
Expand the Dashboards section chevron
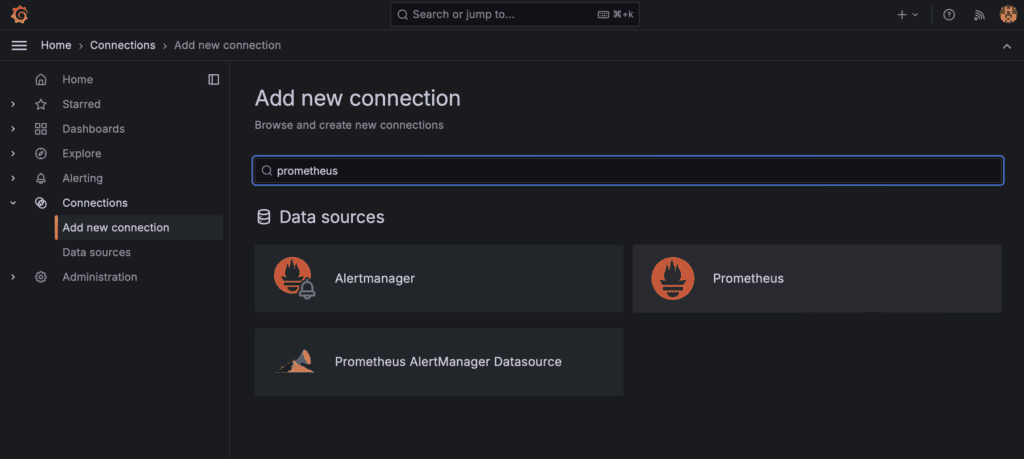tap(13, 129)
